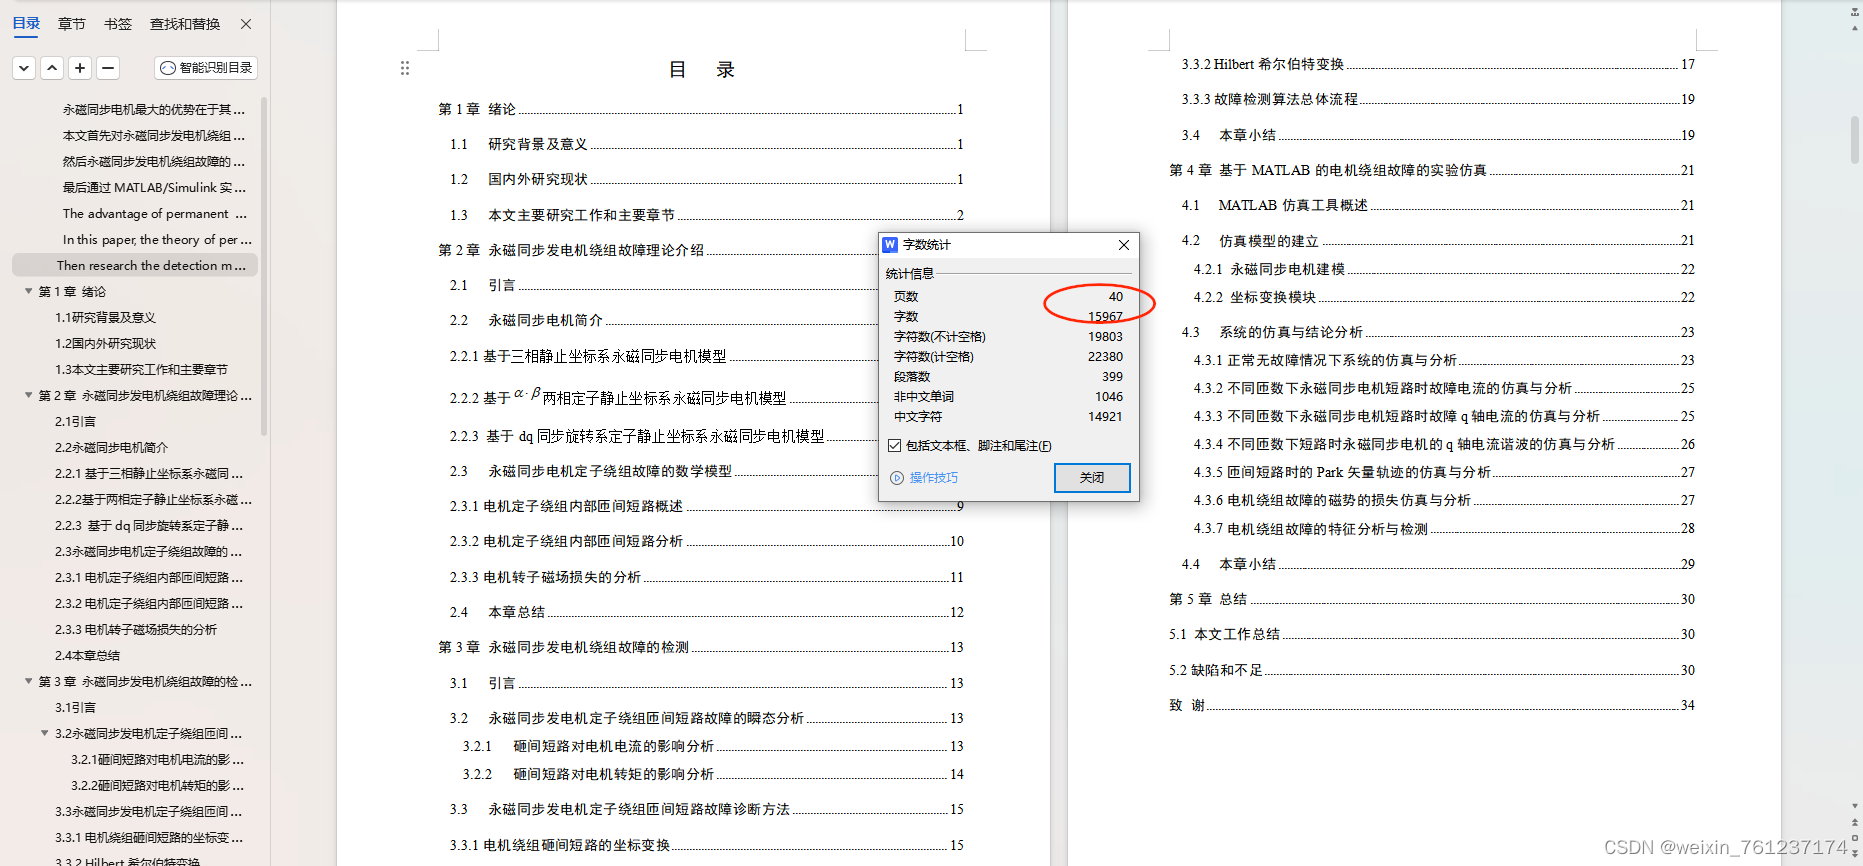Click the play icon beside 操作技巧
The image size is (1863, 866).
point(897,478)
